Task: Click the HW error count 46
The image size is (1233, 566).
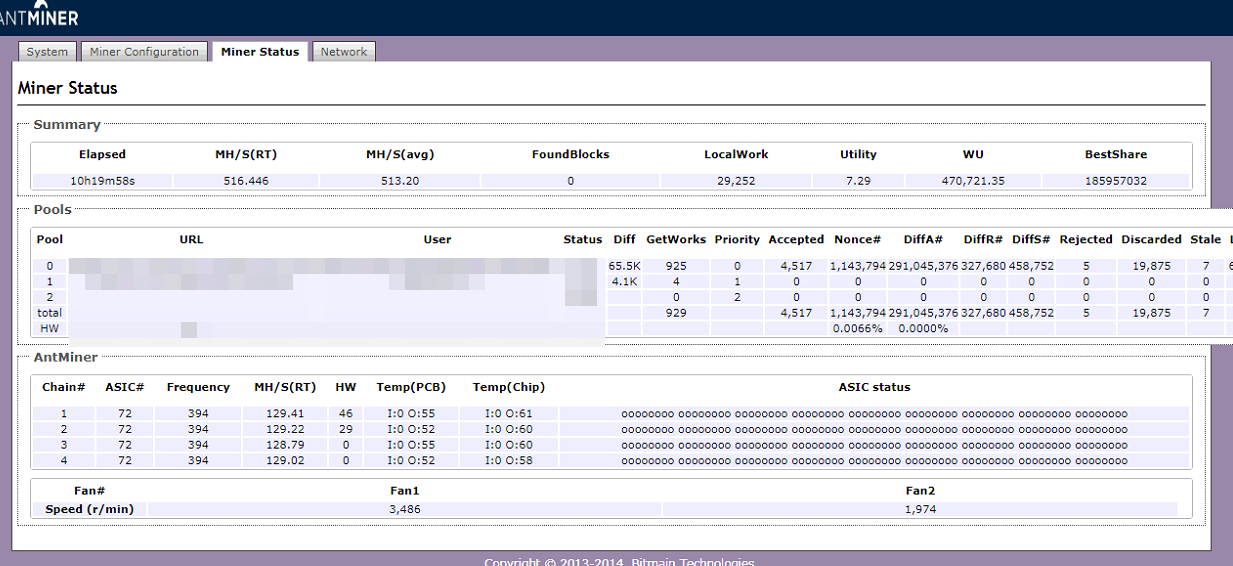Action: (x=345, y=413)
